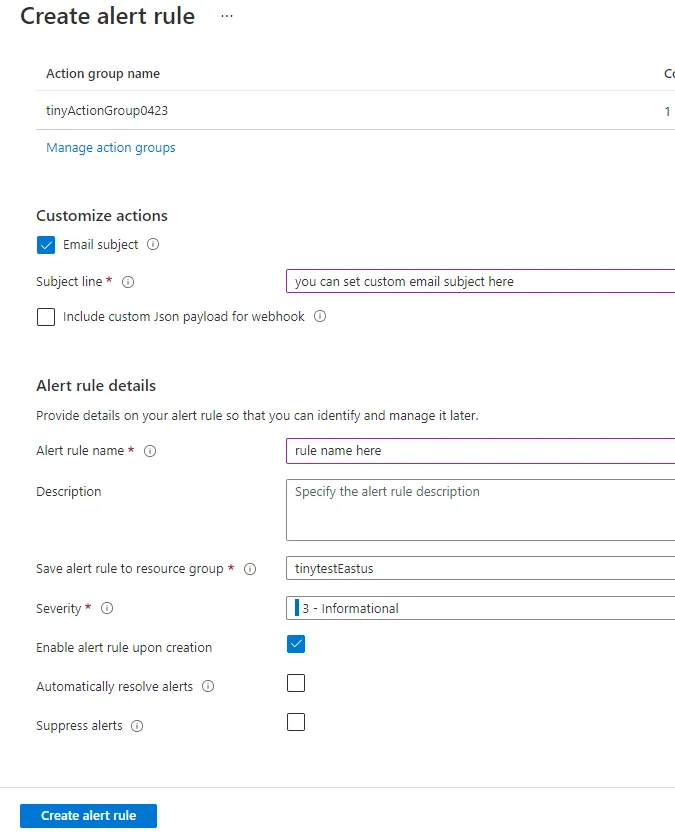Click the Alert rule name field
The image size is (675, 837).
480,451
